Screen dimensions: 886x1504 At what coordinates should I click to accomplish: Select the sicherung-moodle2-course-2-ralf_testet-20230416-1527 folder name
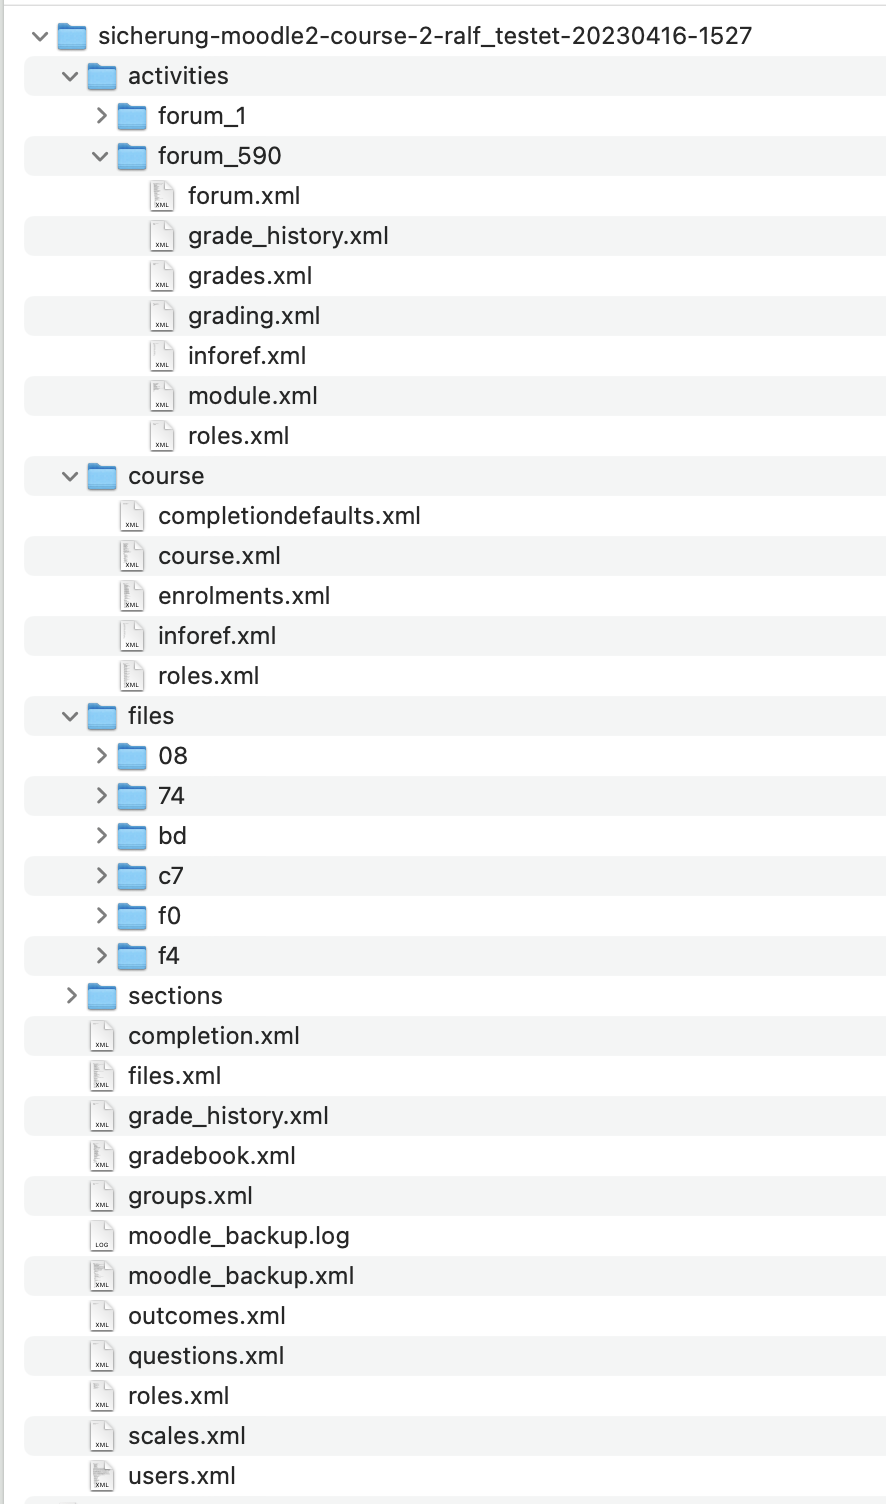pyautogui.click(x=425, y=36)
